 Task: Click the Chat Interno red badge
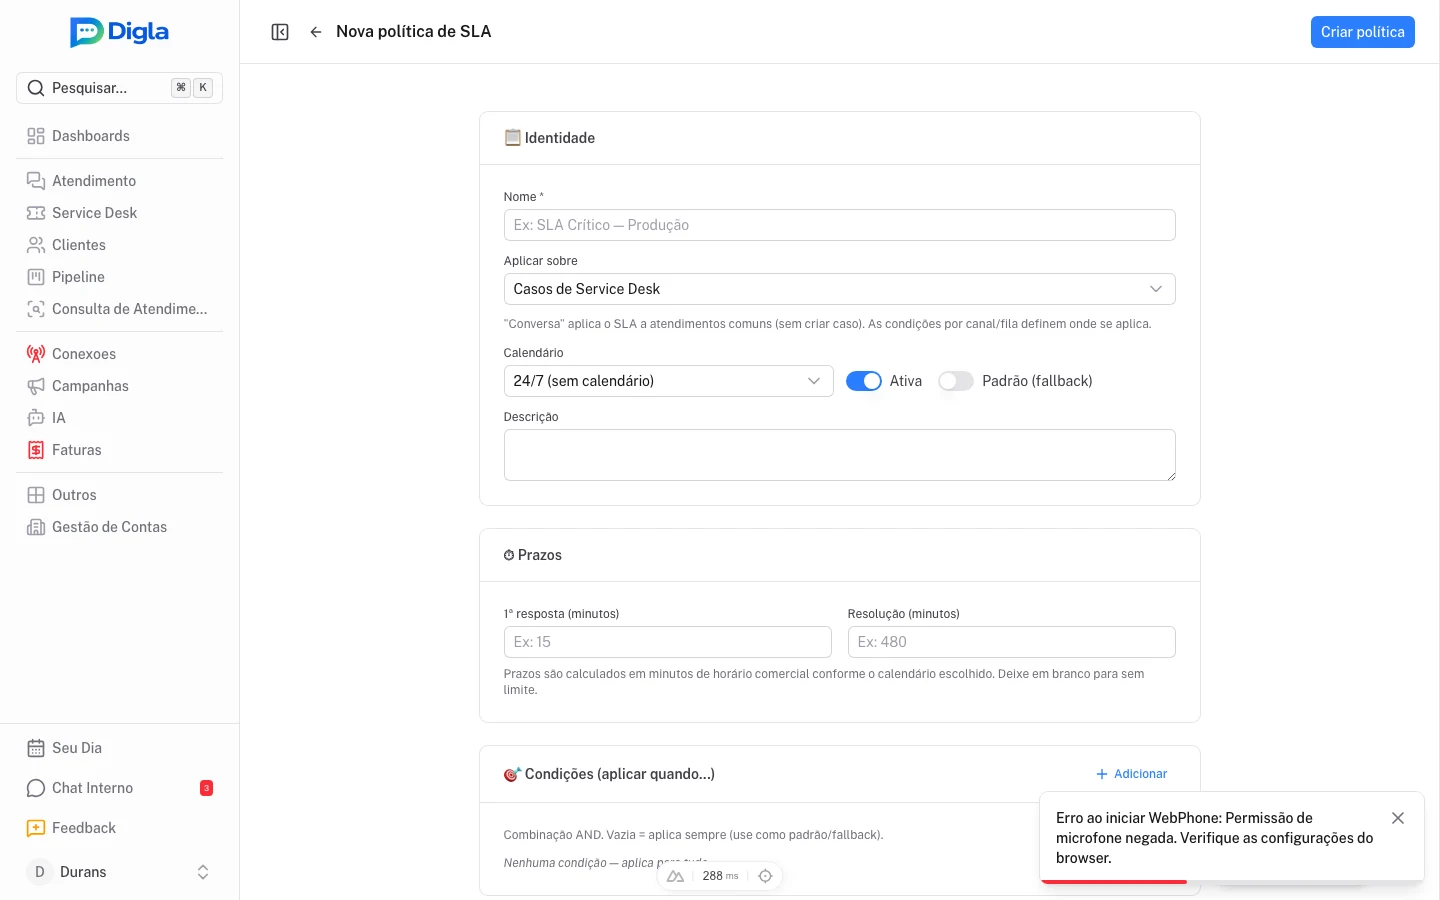pyautogui.click(x=207, y=788)
